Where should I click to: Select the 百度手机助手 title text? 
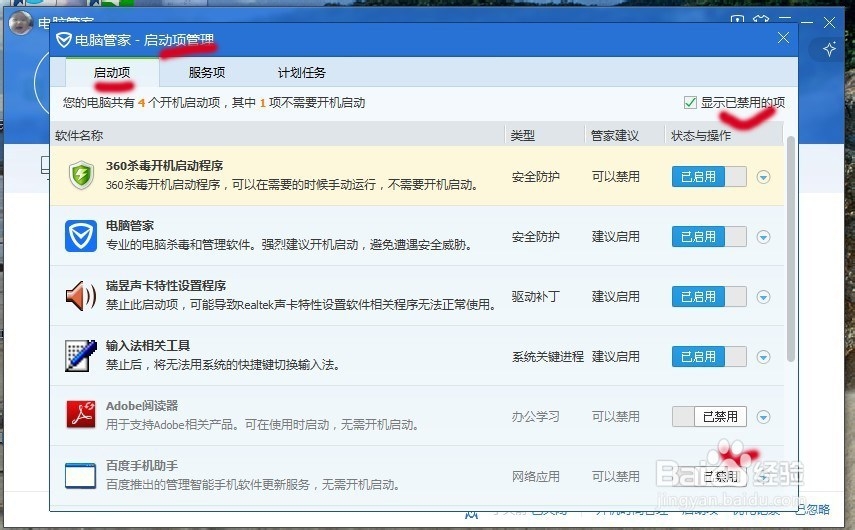tap(142, 466)
